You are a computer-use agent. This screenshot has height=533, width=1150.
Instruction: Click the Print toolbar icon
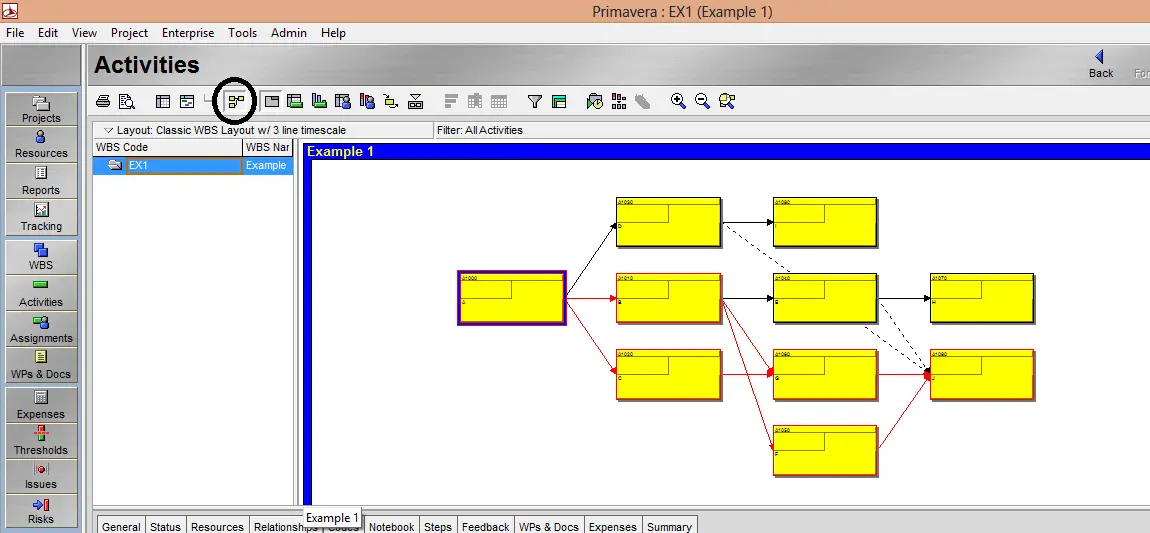(x=103, y=102)
